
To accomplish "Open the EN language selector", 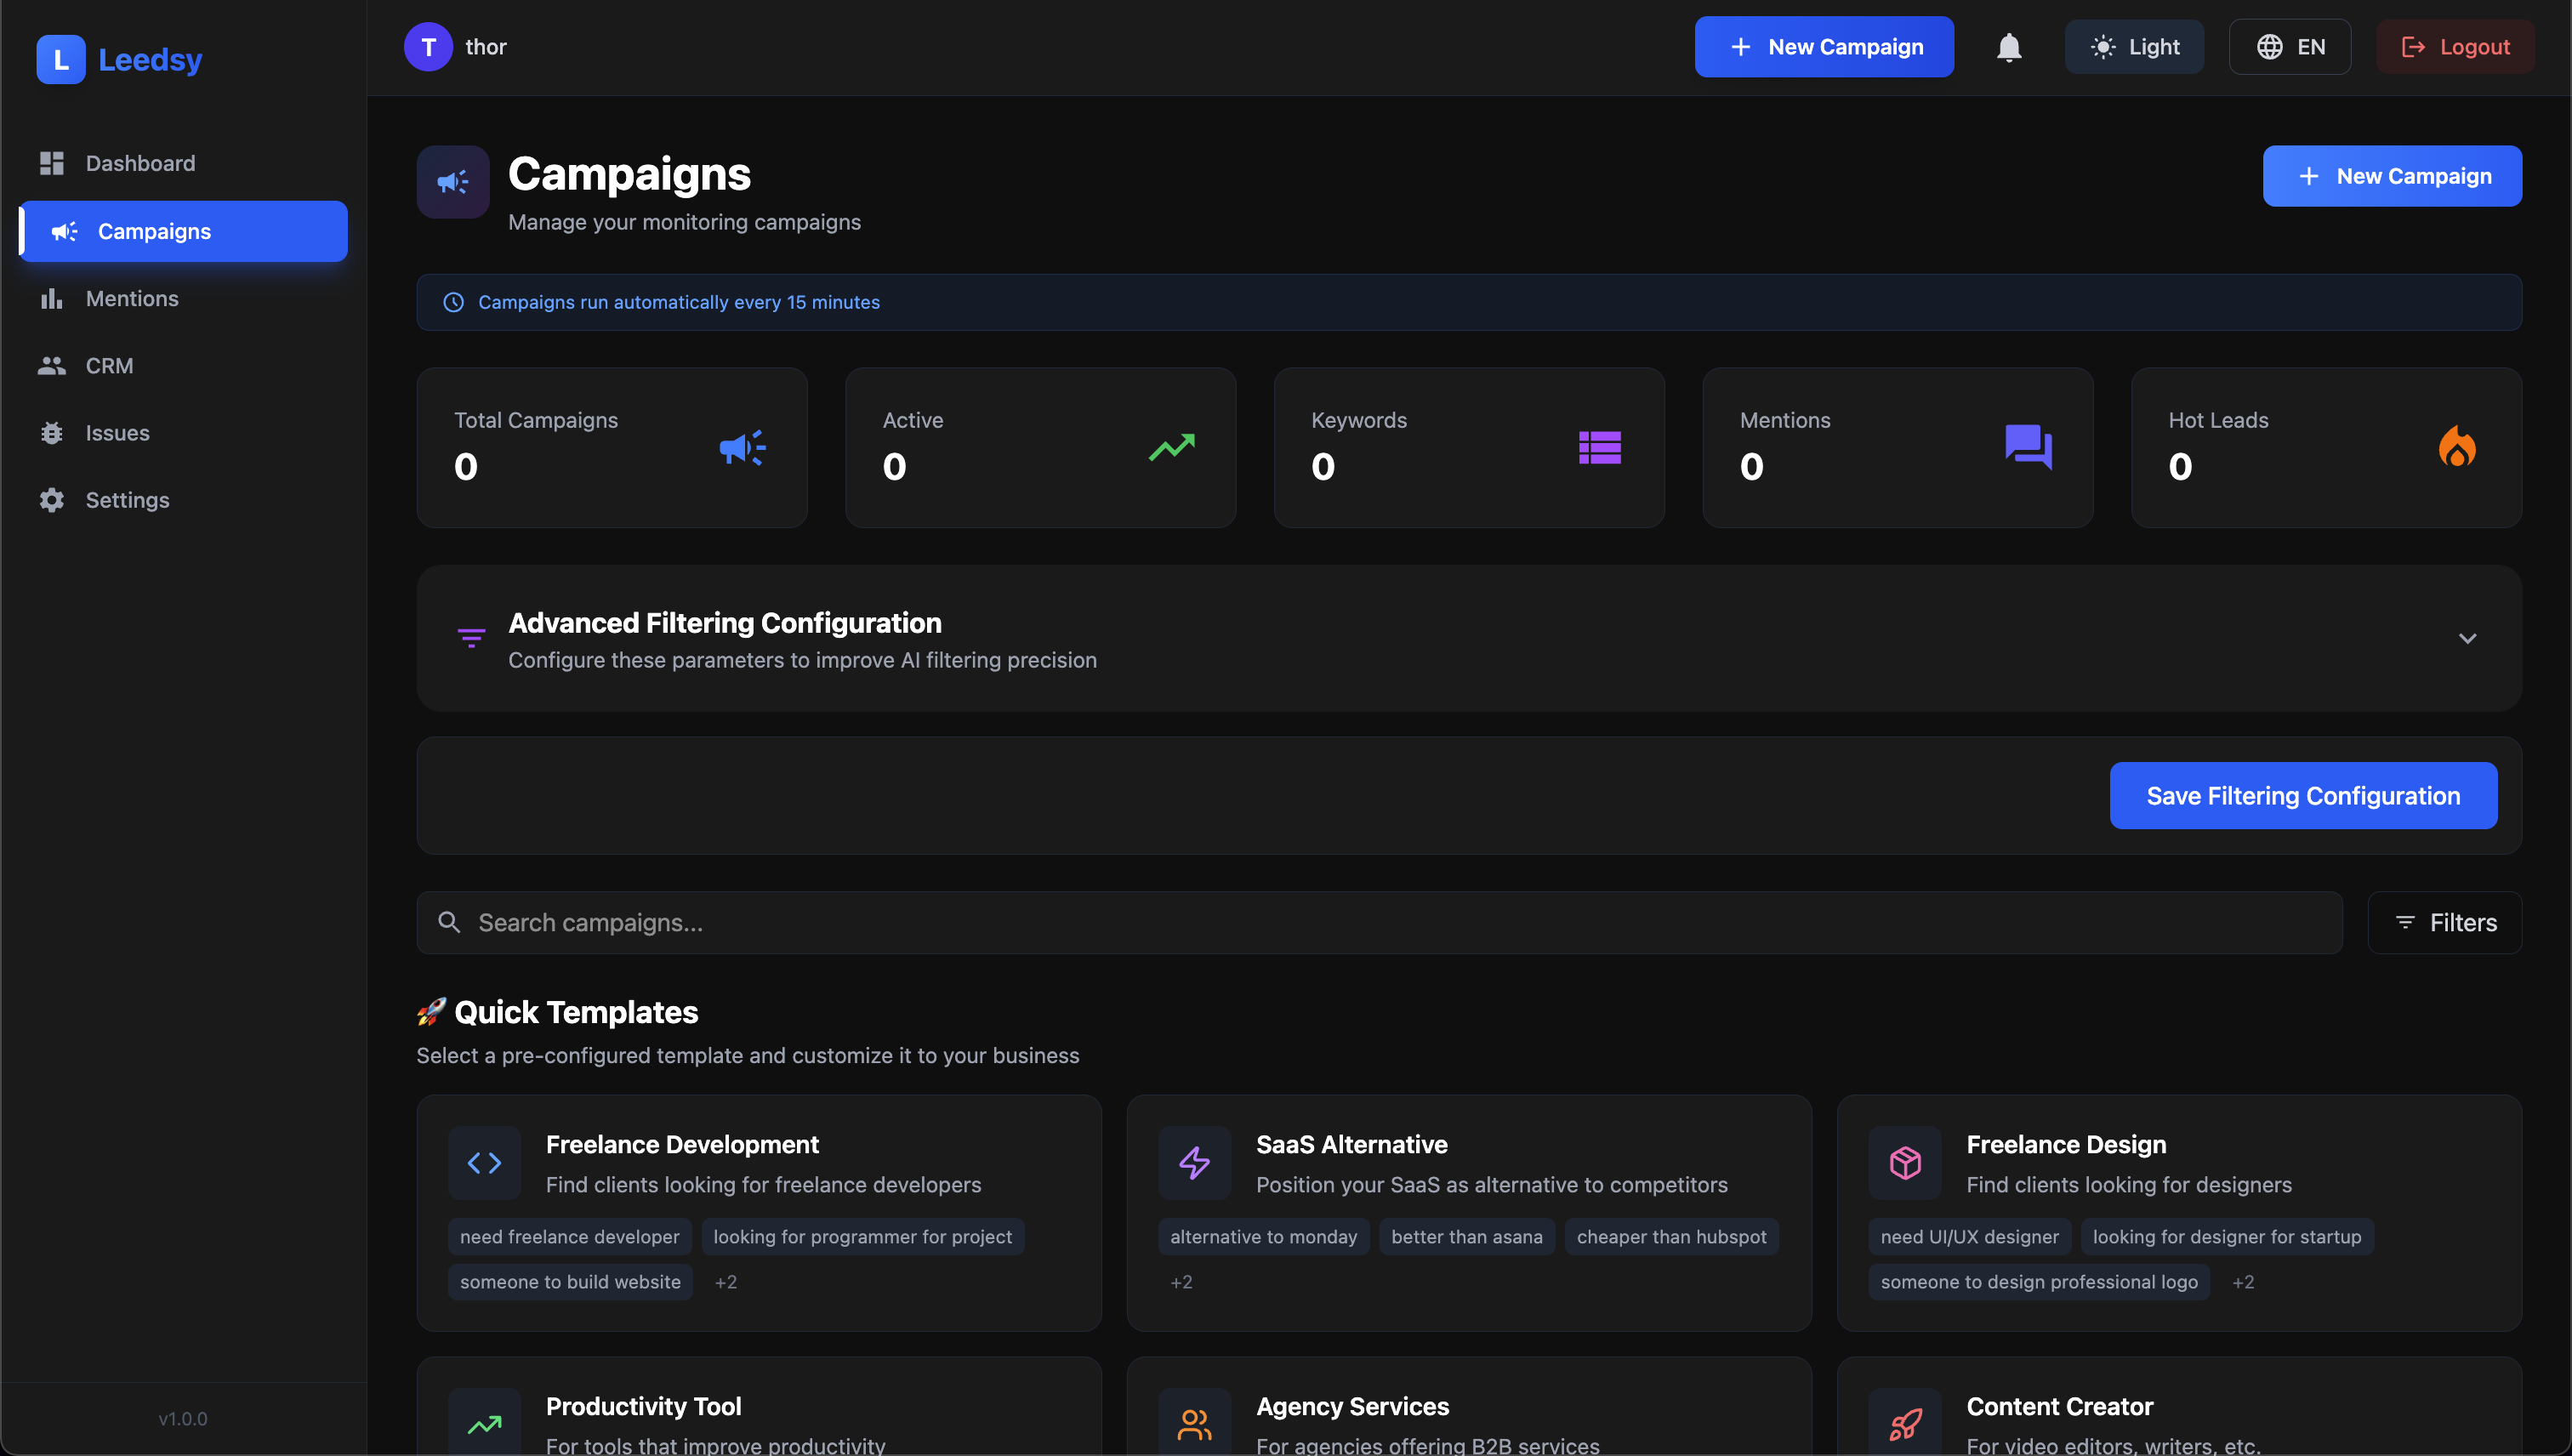I will pos(2290,46).
